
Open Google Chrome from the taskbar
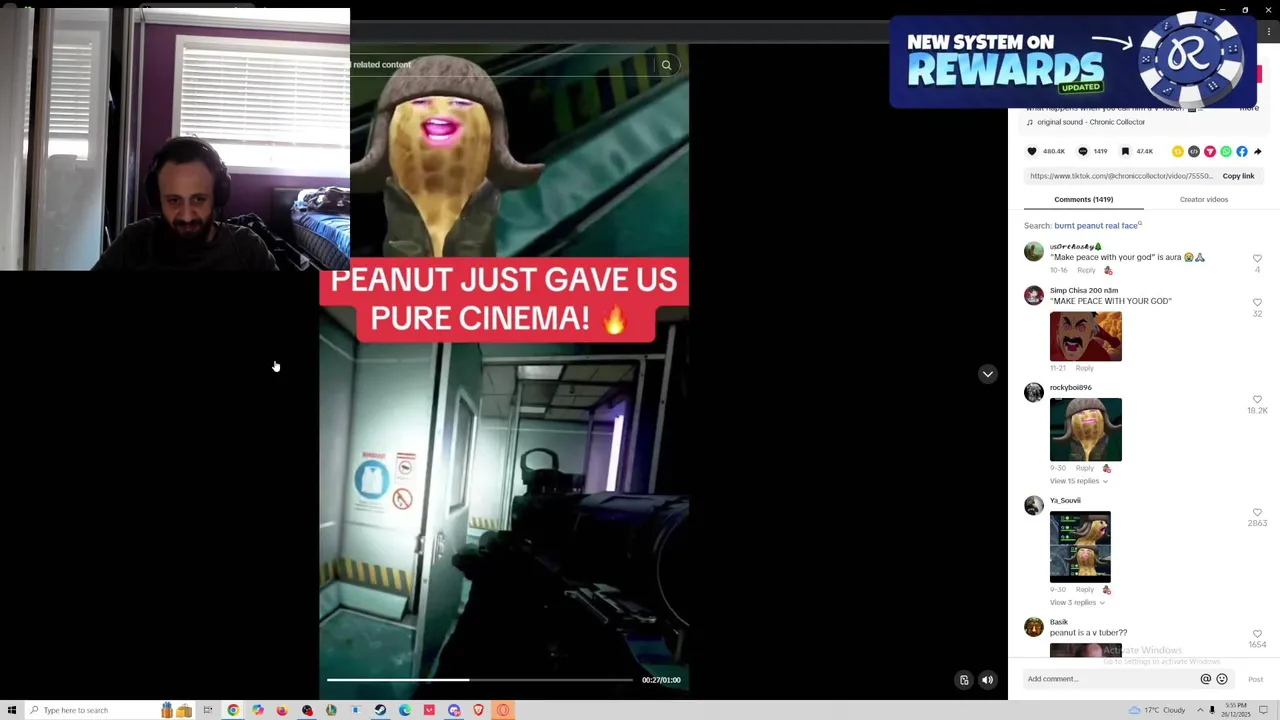[233, 710]
